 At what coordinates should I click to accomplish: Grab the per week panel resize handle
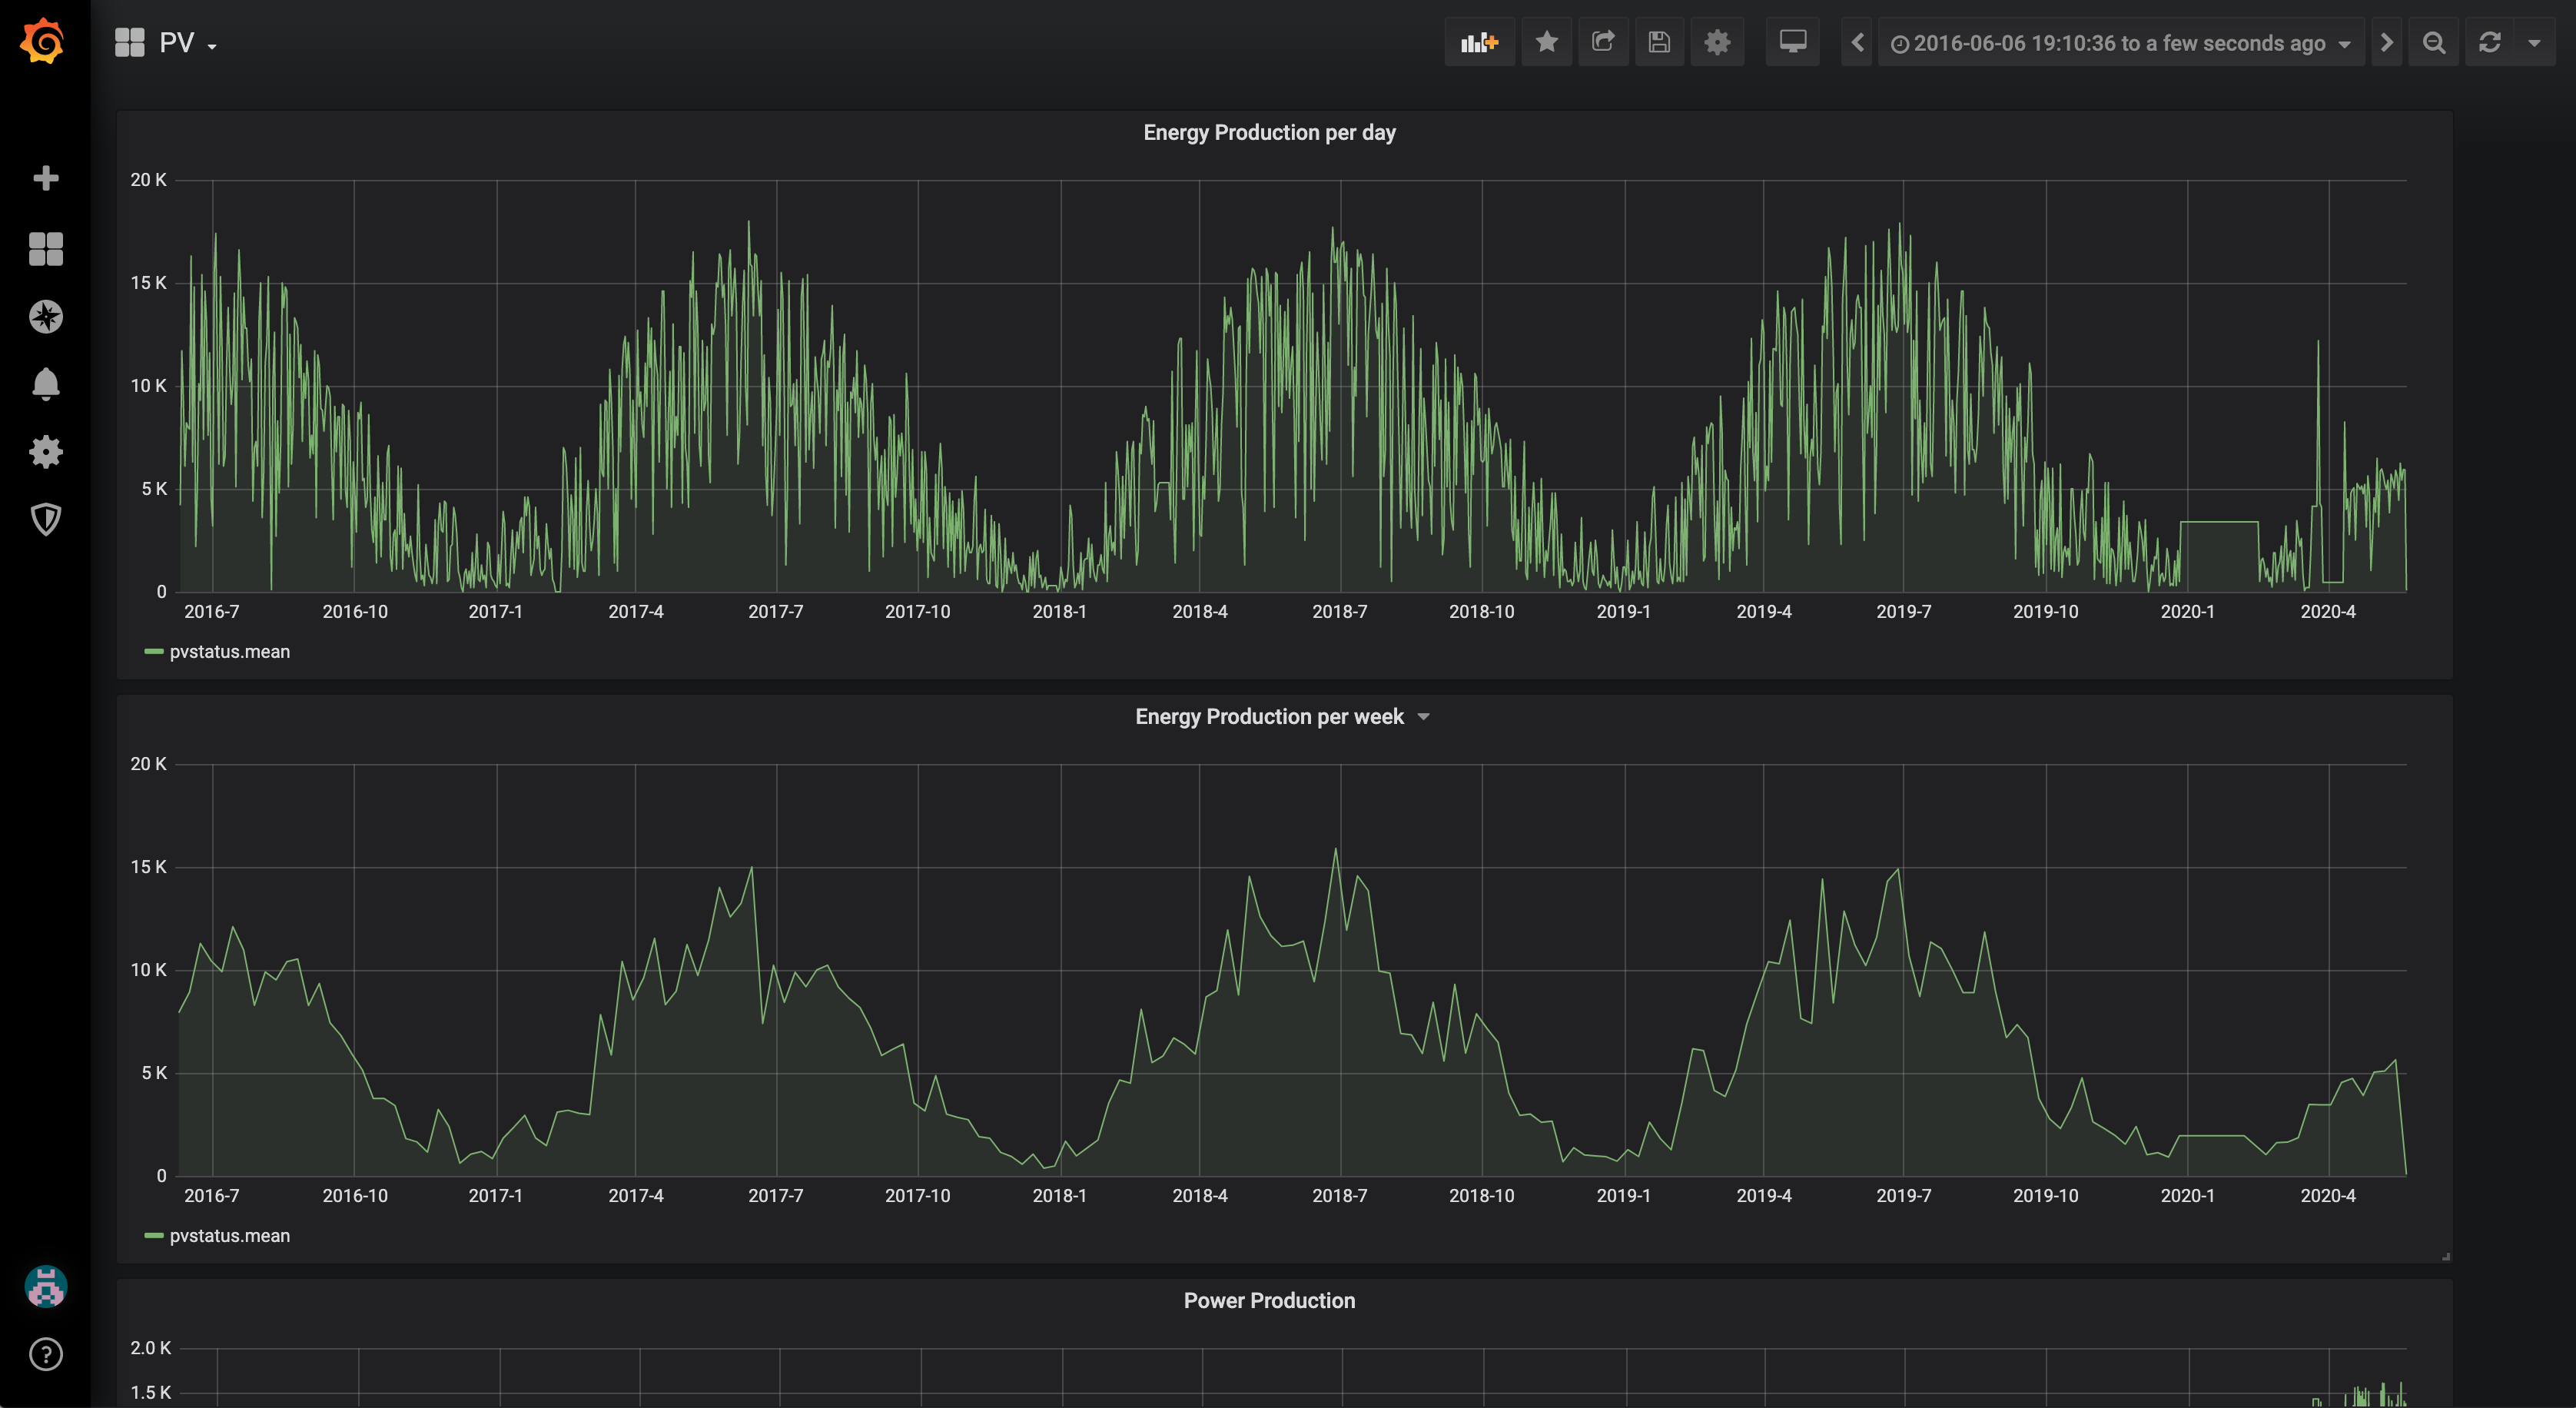2445,1256
